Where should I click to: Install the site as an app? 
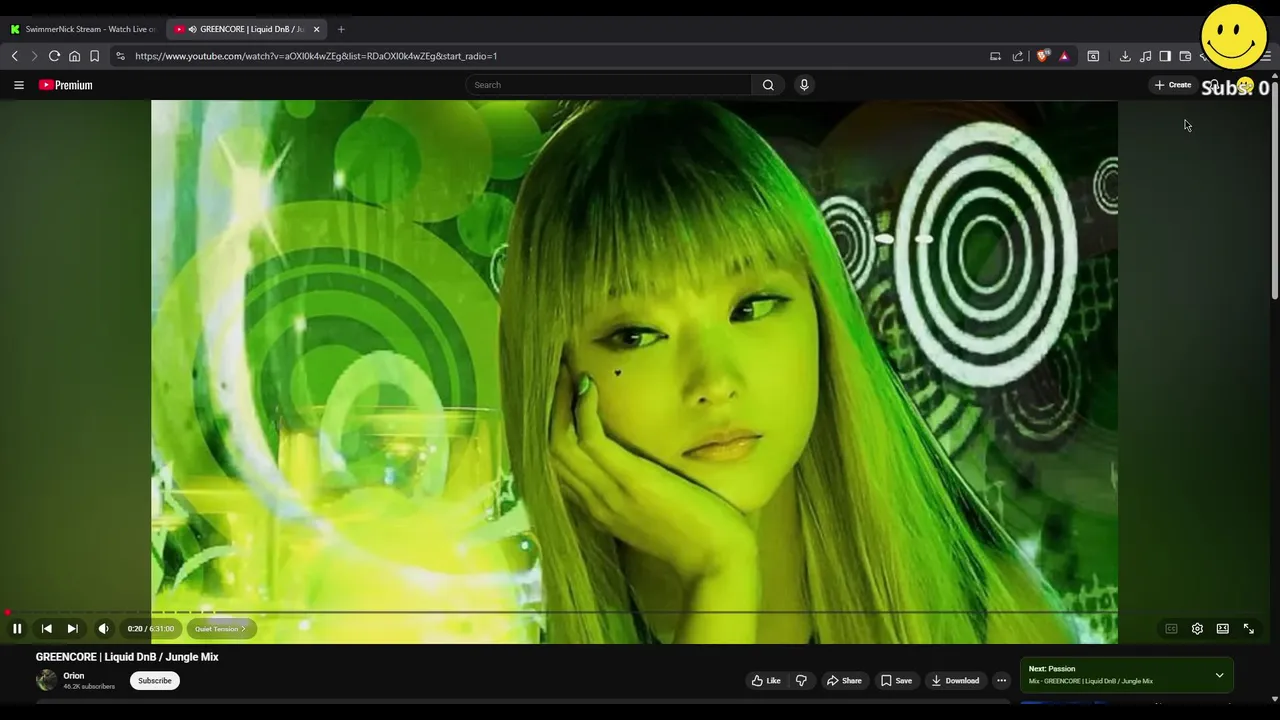click(995, 56)
